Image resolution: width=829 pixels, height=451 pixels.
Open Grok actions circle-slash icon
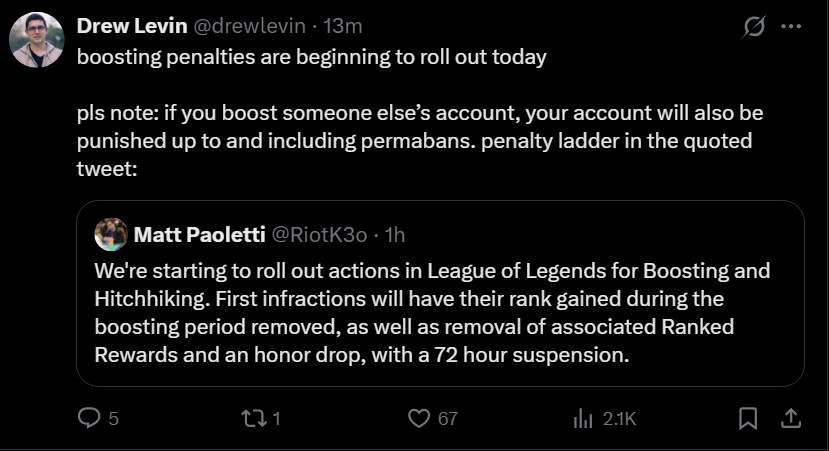[755, 27]
